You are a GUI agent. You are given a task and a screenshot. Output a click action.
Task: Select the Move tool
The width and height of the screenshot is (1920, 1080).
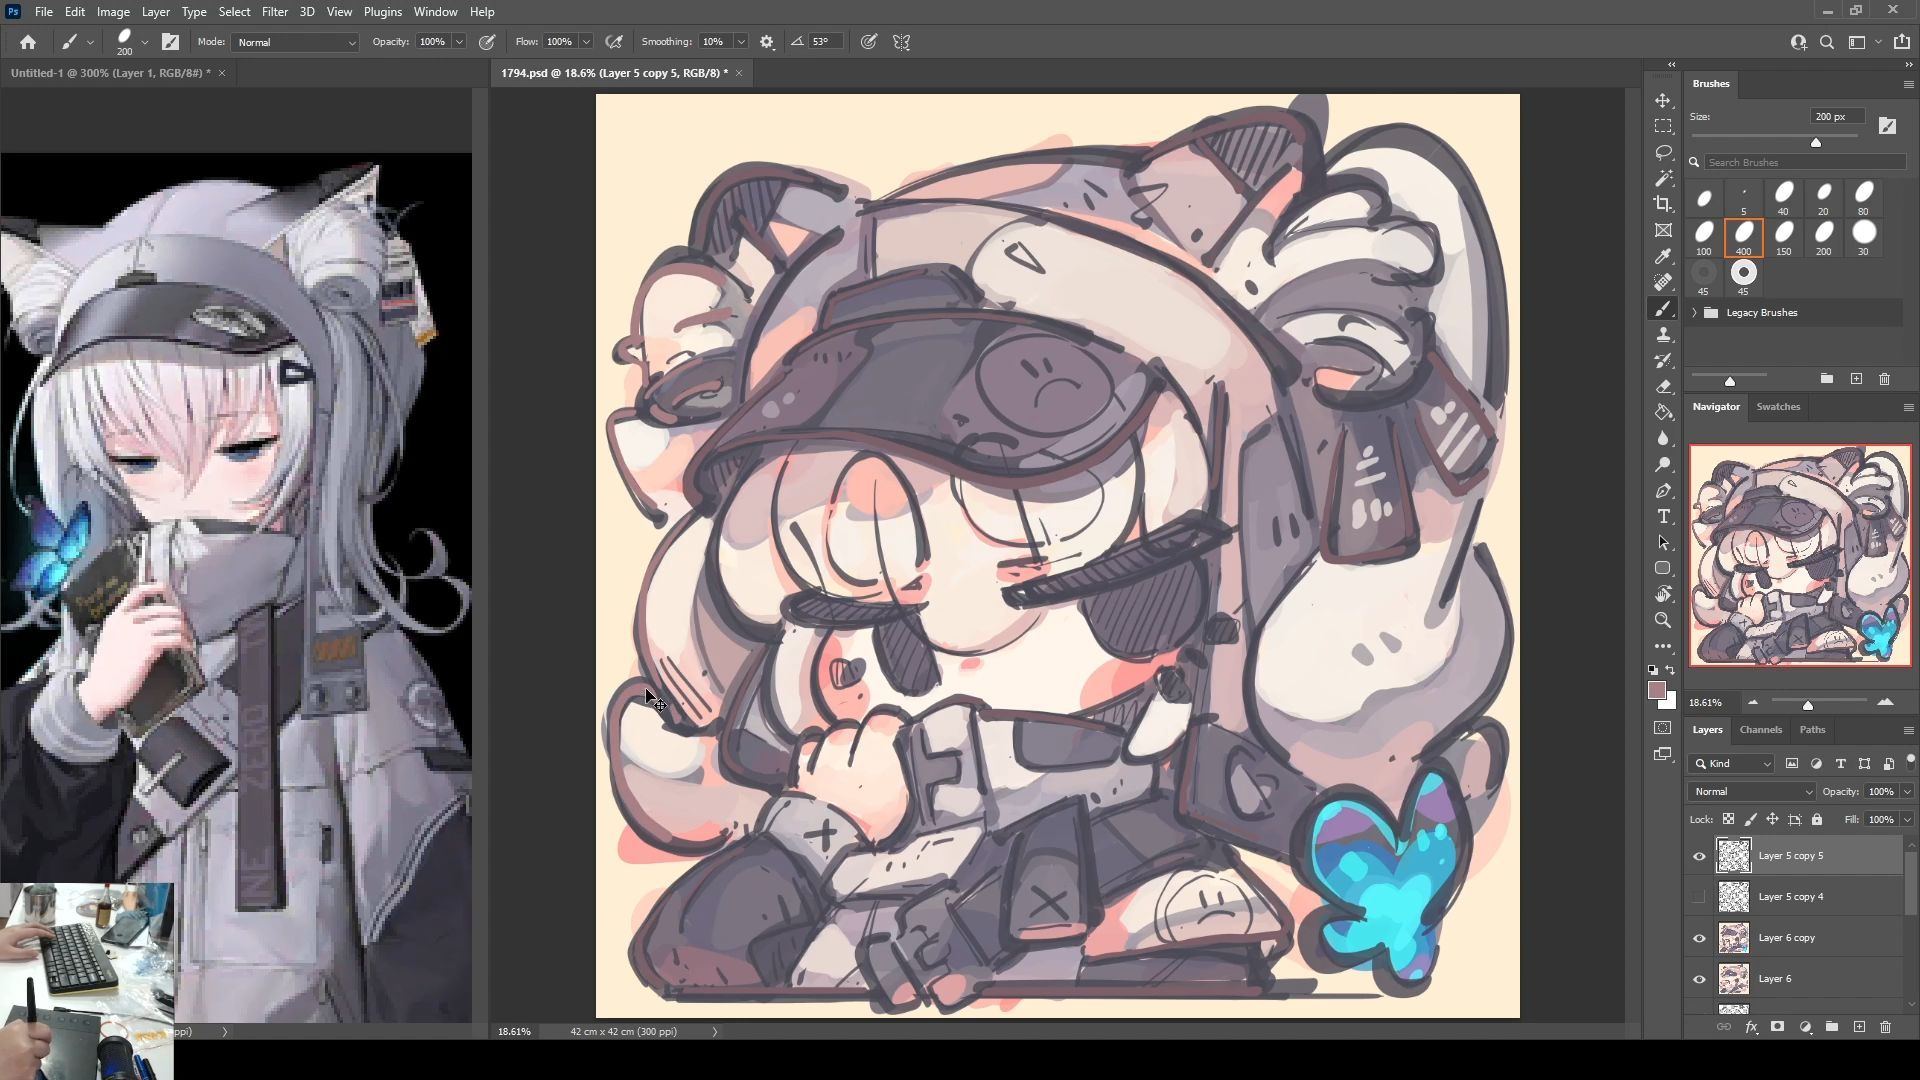click(x=1663, y=101)
